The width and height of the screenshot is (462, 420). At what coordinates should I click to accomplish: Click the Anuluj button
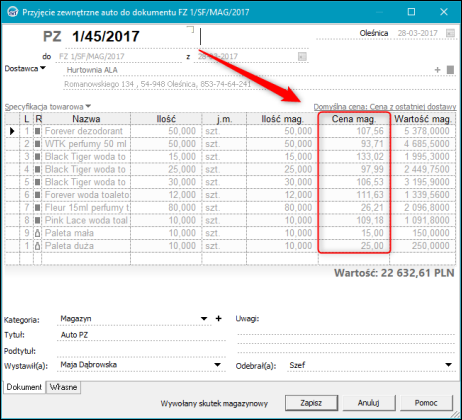click(369, 403)
